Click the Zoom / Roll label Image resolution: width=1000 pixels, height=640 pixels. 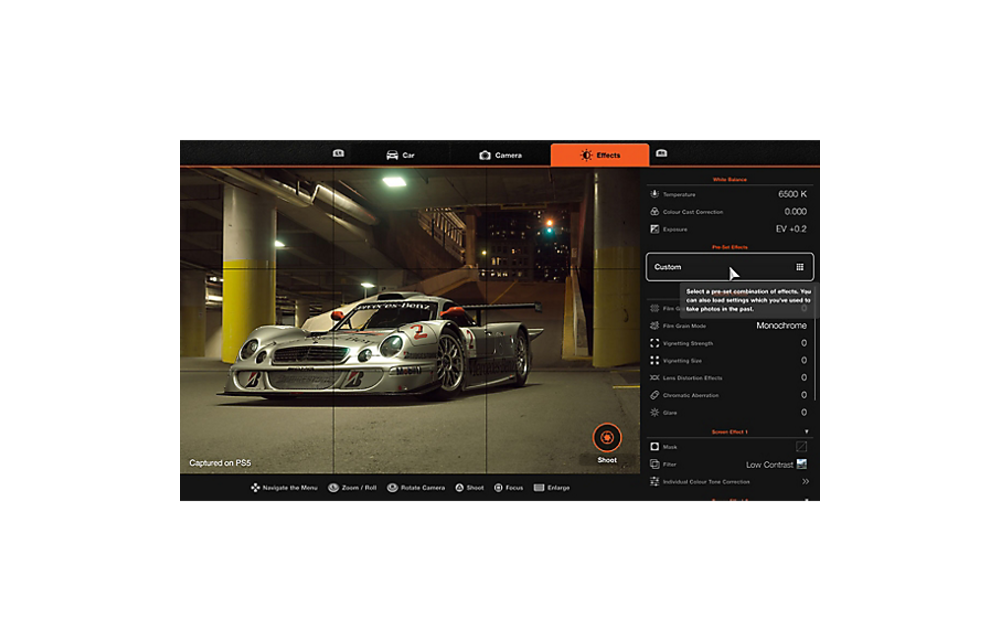coord(359,488)
